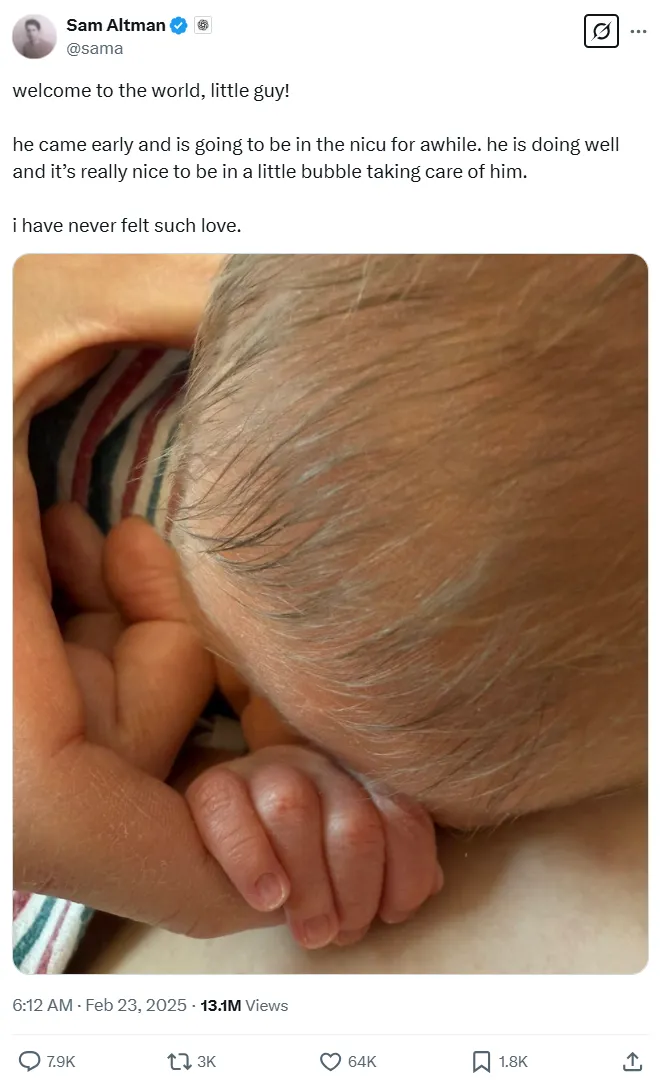Click the reply speech bubble icon
Viewport: 660px width, 1086px height.
[29, 1061]
